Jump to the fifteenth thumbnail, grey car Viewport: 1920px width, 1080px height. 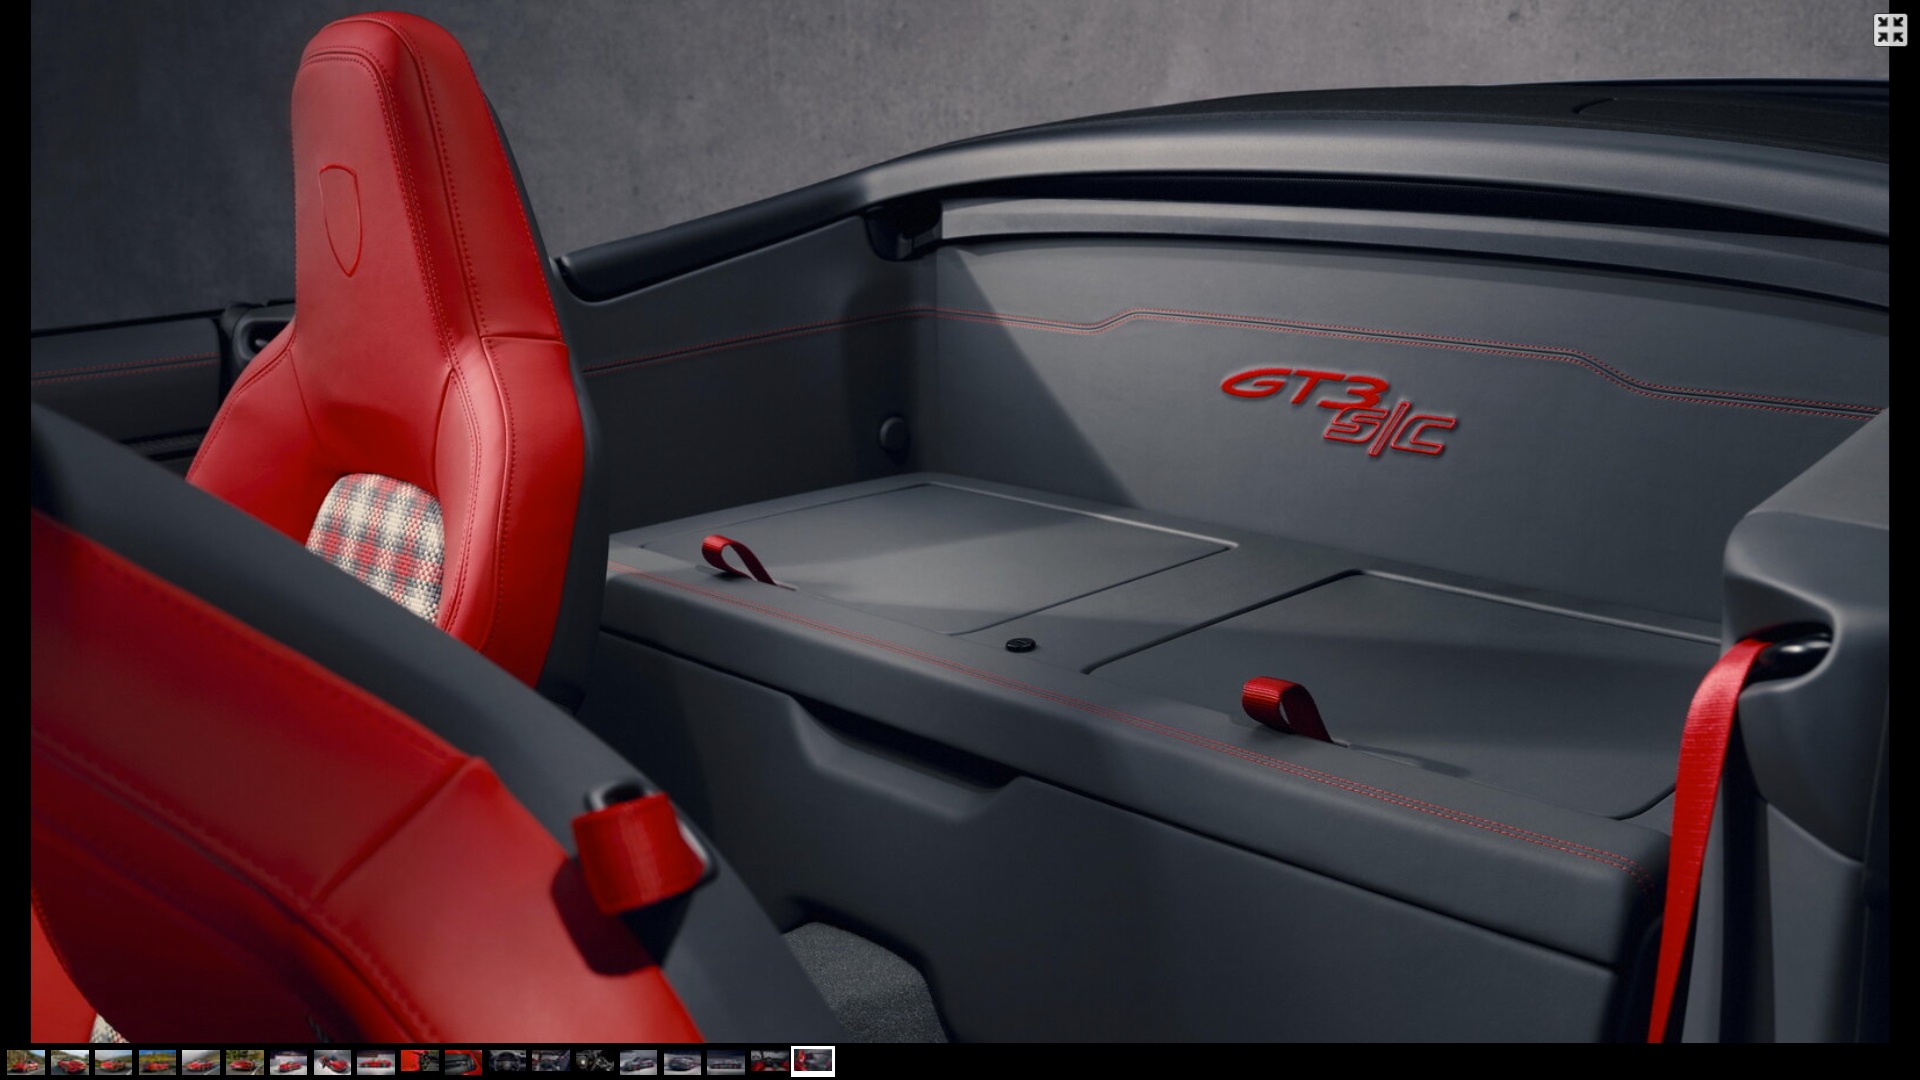coord(638,1062)
